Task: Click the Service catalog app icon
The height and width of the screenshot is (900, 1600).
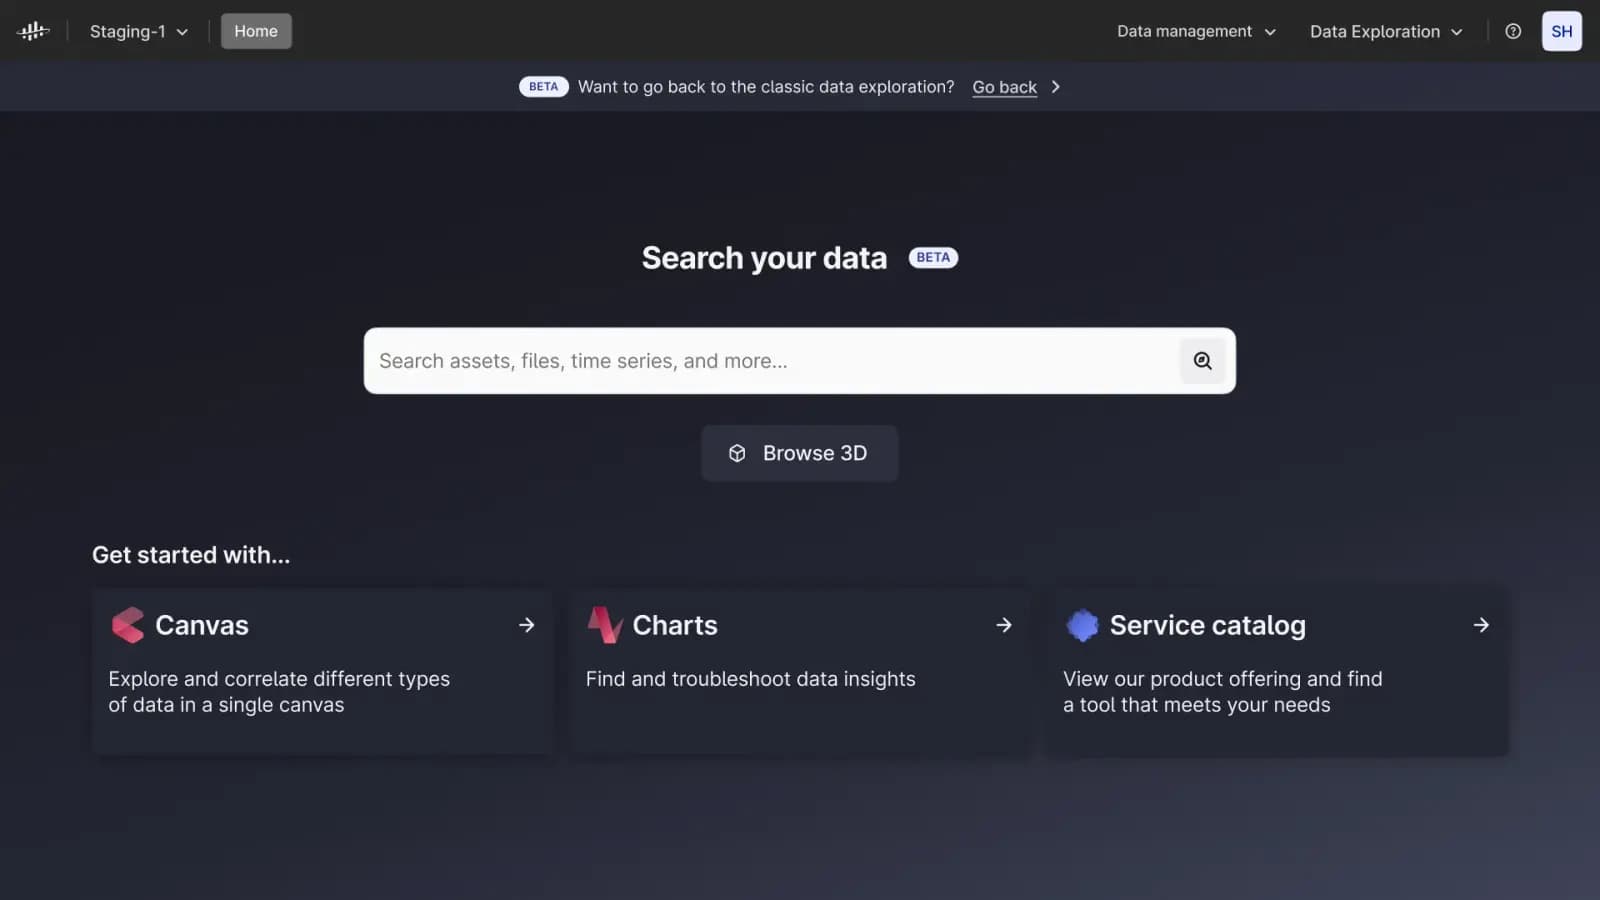Action: point(1082,625)
